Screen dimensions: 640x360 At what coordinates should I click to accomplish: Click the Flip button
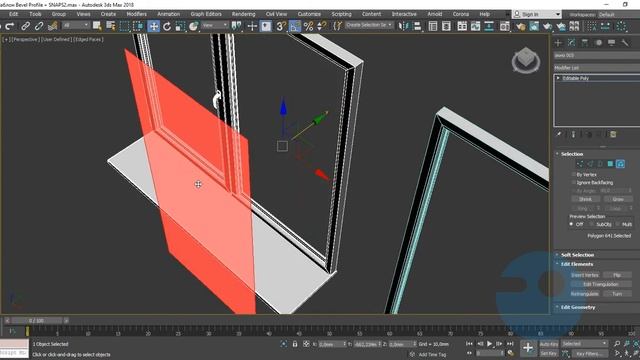pos(617,275)
